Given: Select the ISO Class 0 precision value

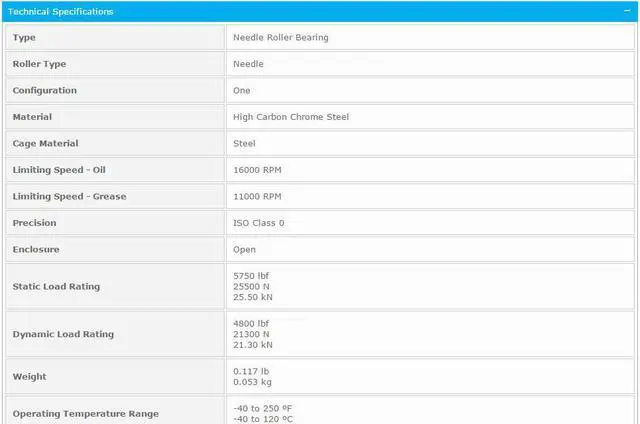Looking at the screenshot, I should tap(259, 223).
